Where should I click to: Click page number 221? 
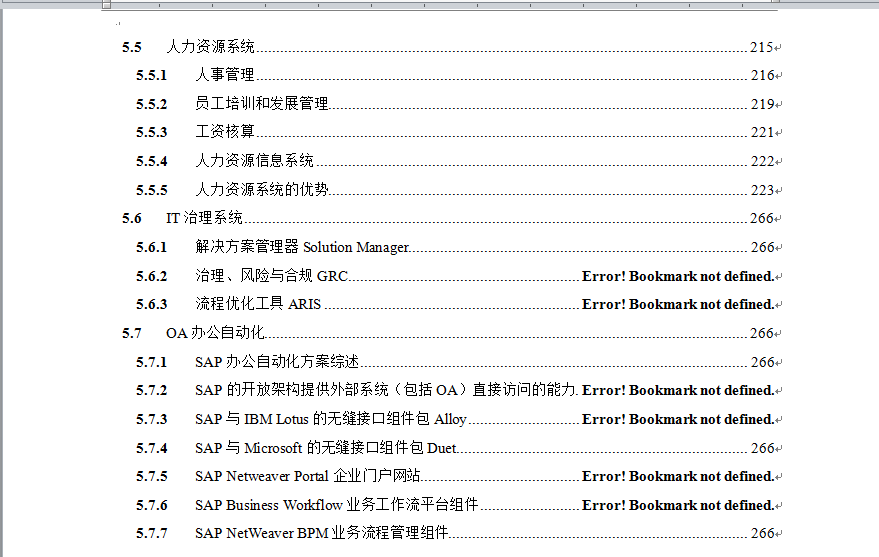762,132
